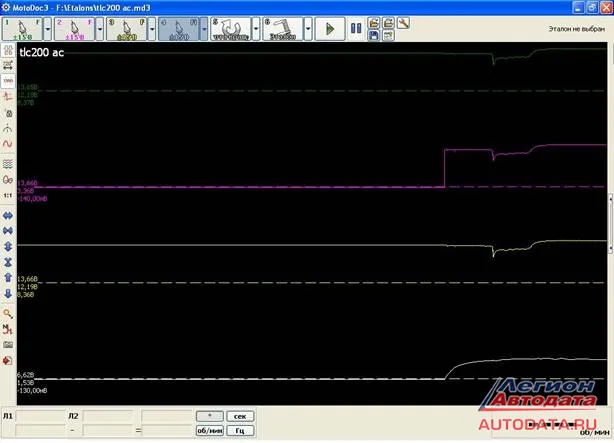Select the об/мин unit button
Viewport: 614px width, 443px height.
(210, 430)
